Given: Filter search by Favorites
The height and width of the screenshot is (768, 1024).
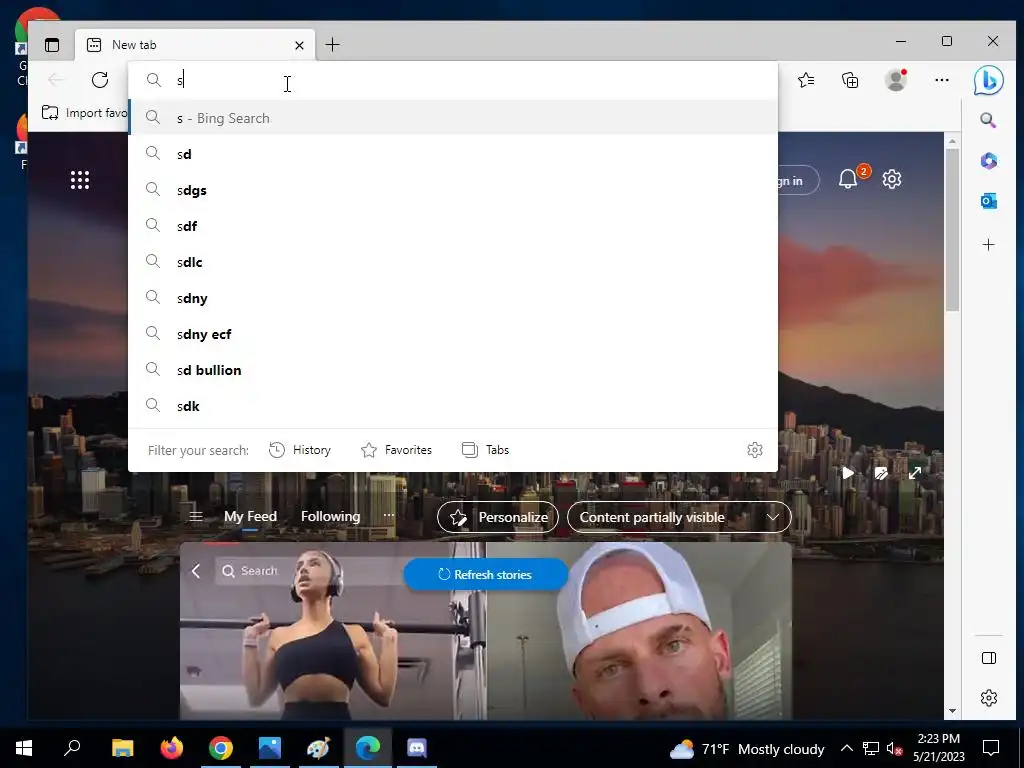Looking at the screenshot, I should pyautogui.click(x=396, y=450).
